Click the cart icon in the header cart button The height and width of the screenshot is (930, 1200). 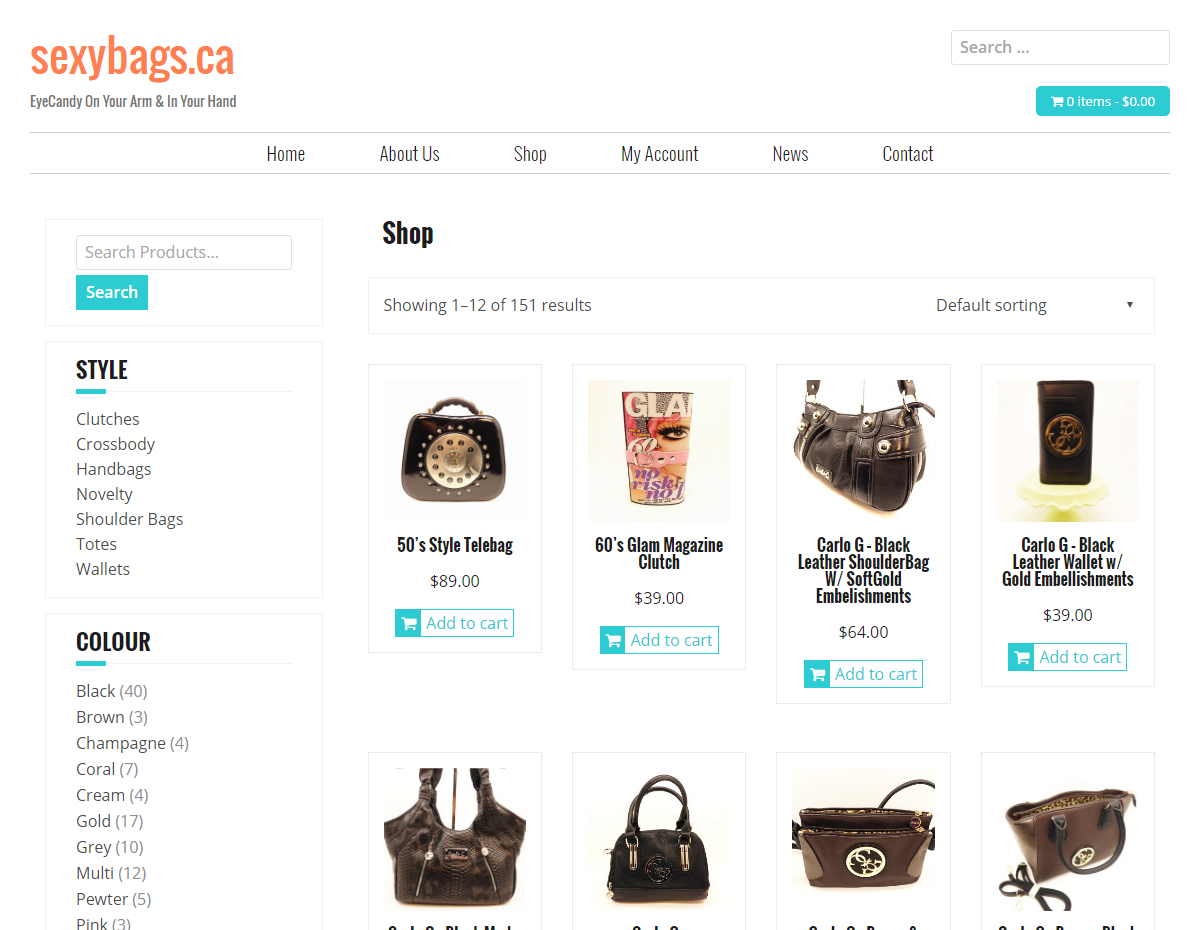(1057, 101)
